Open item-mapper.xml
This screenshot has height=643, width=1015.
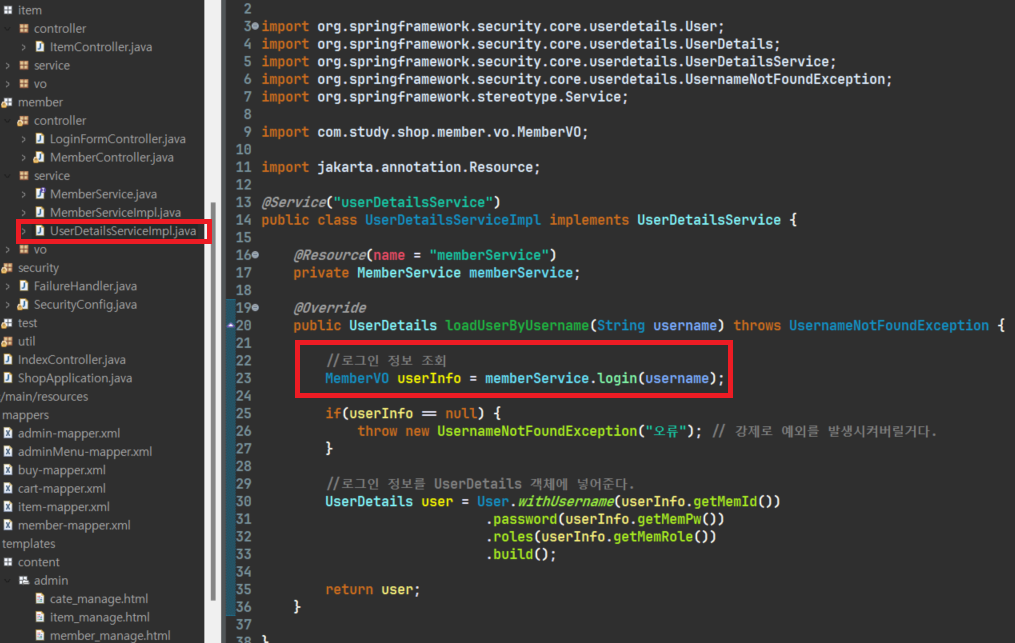point(63,506)
